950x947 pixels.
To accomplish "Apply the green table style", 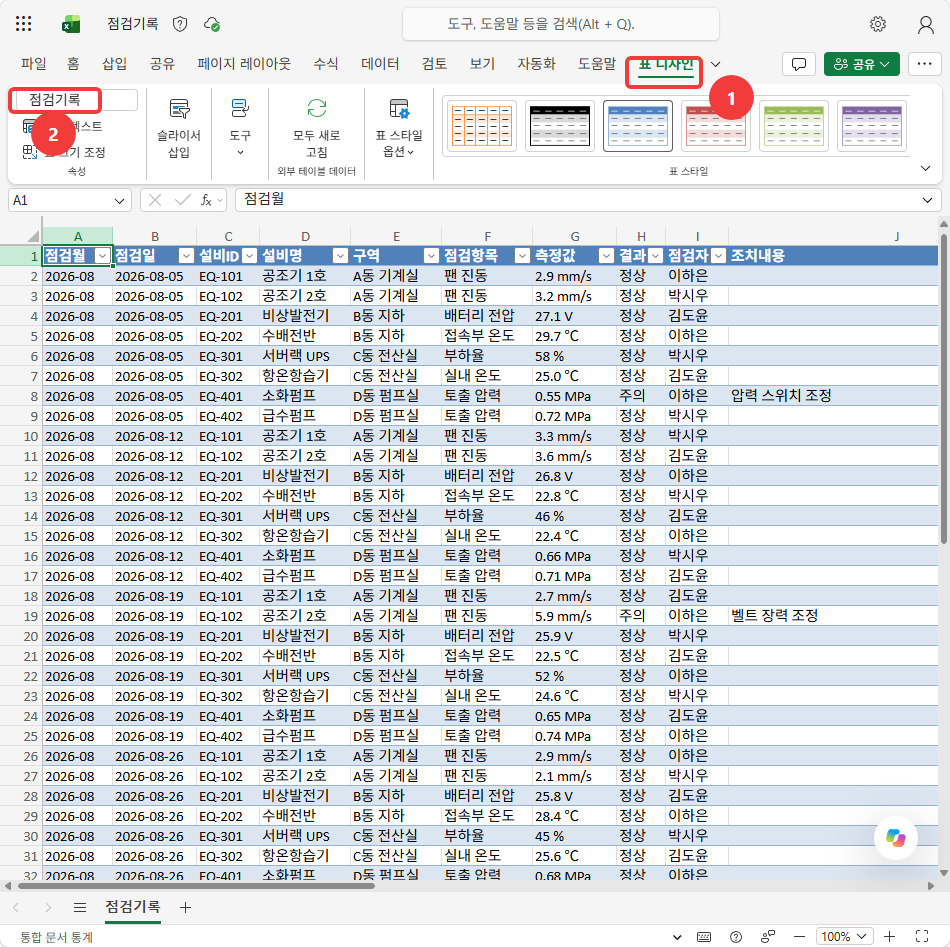I will coord(794,126).
